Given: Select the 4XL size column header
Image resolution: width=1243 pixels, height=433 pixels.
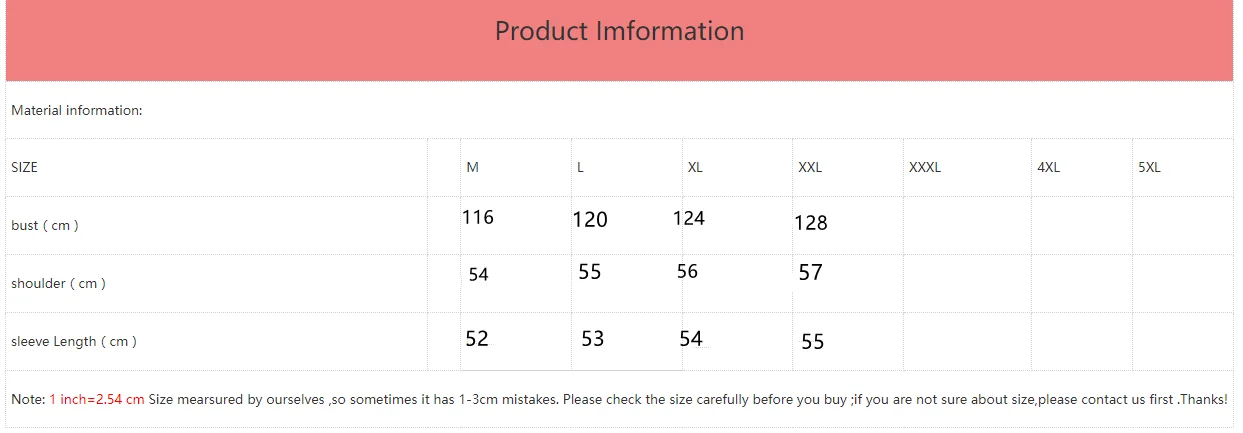Looking at the screenshot, I should tap(1048, 167).
